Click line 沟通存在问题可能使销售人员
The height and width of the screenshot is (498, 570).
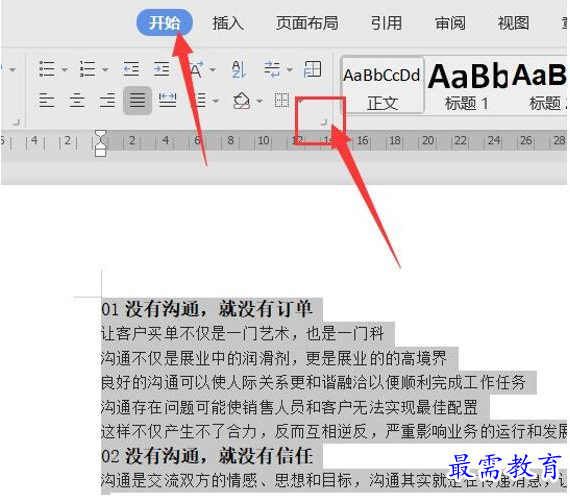[x=289, y=407]
